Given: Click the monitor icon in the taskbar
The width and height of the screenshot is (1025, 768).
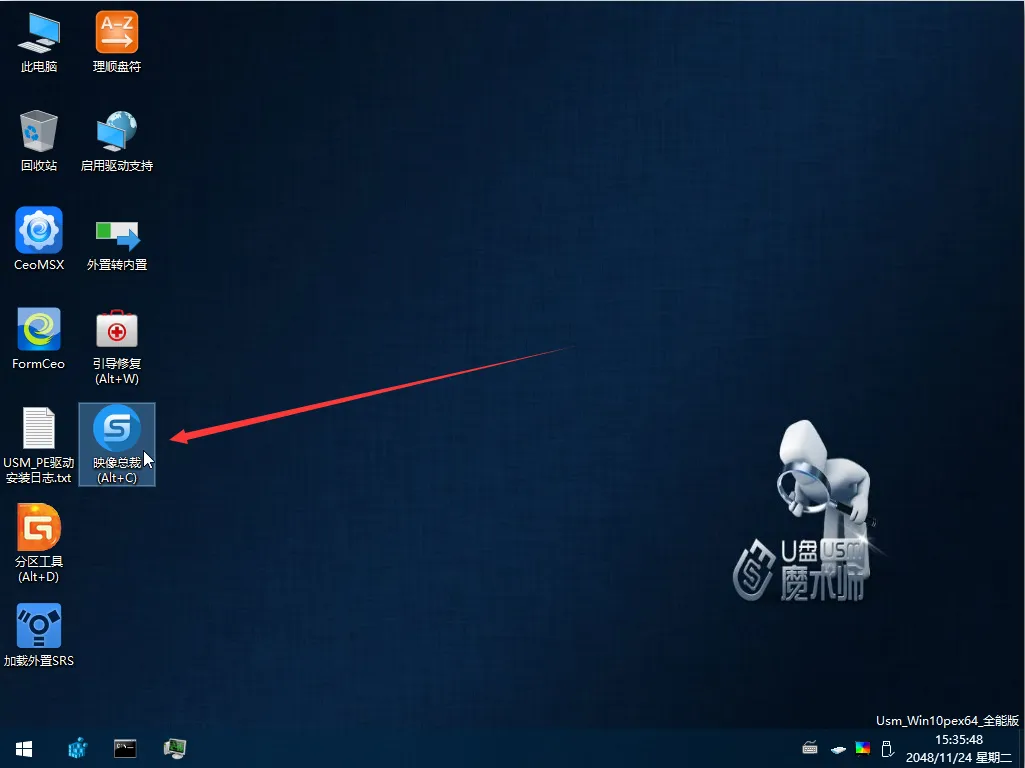Looking at the screenshot, I should click(x=175, y=748).
